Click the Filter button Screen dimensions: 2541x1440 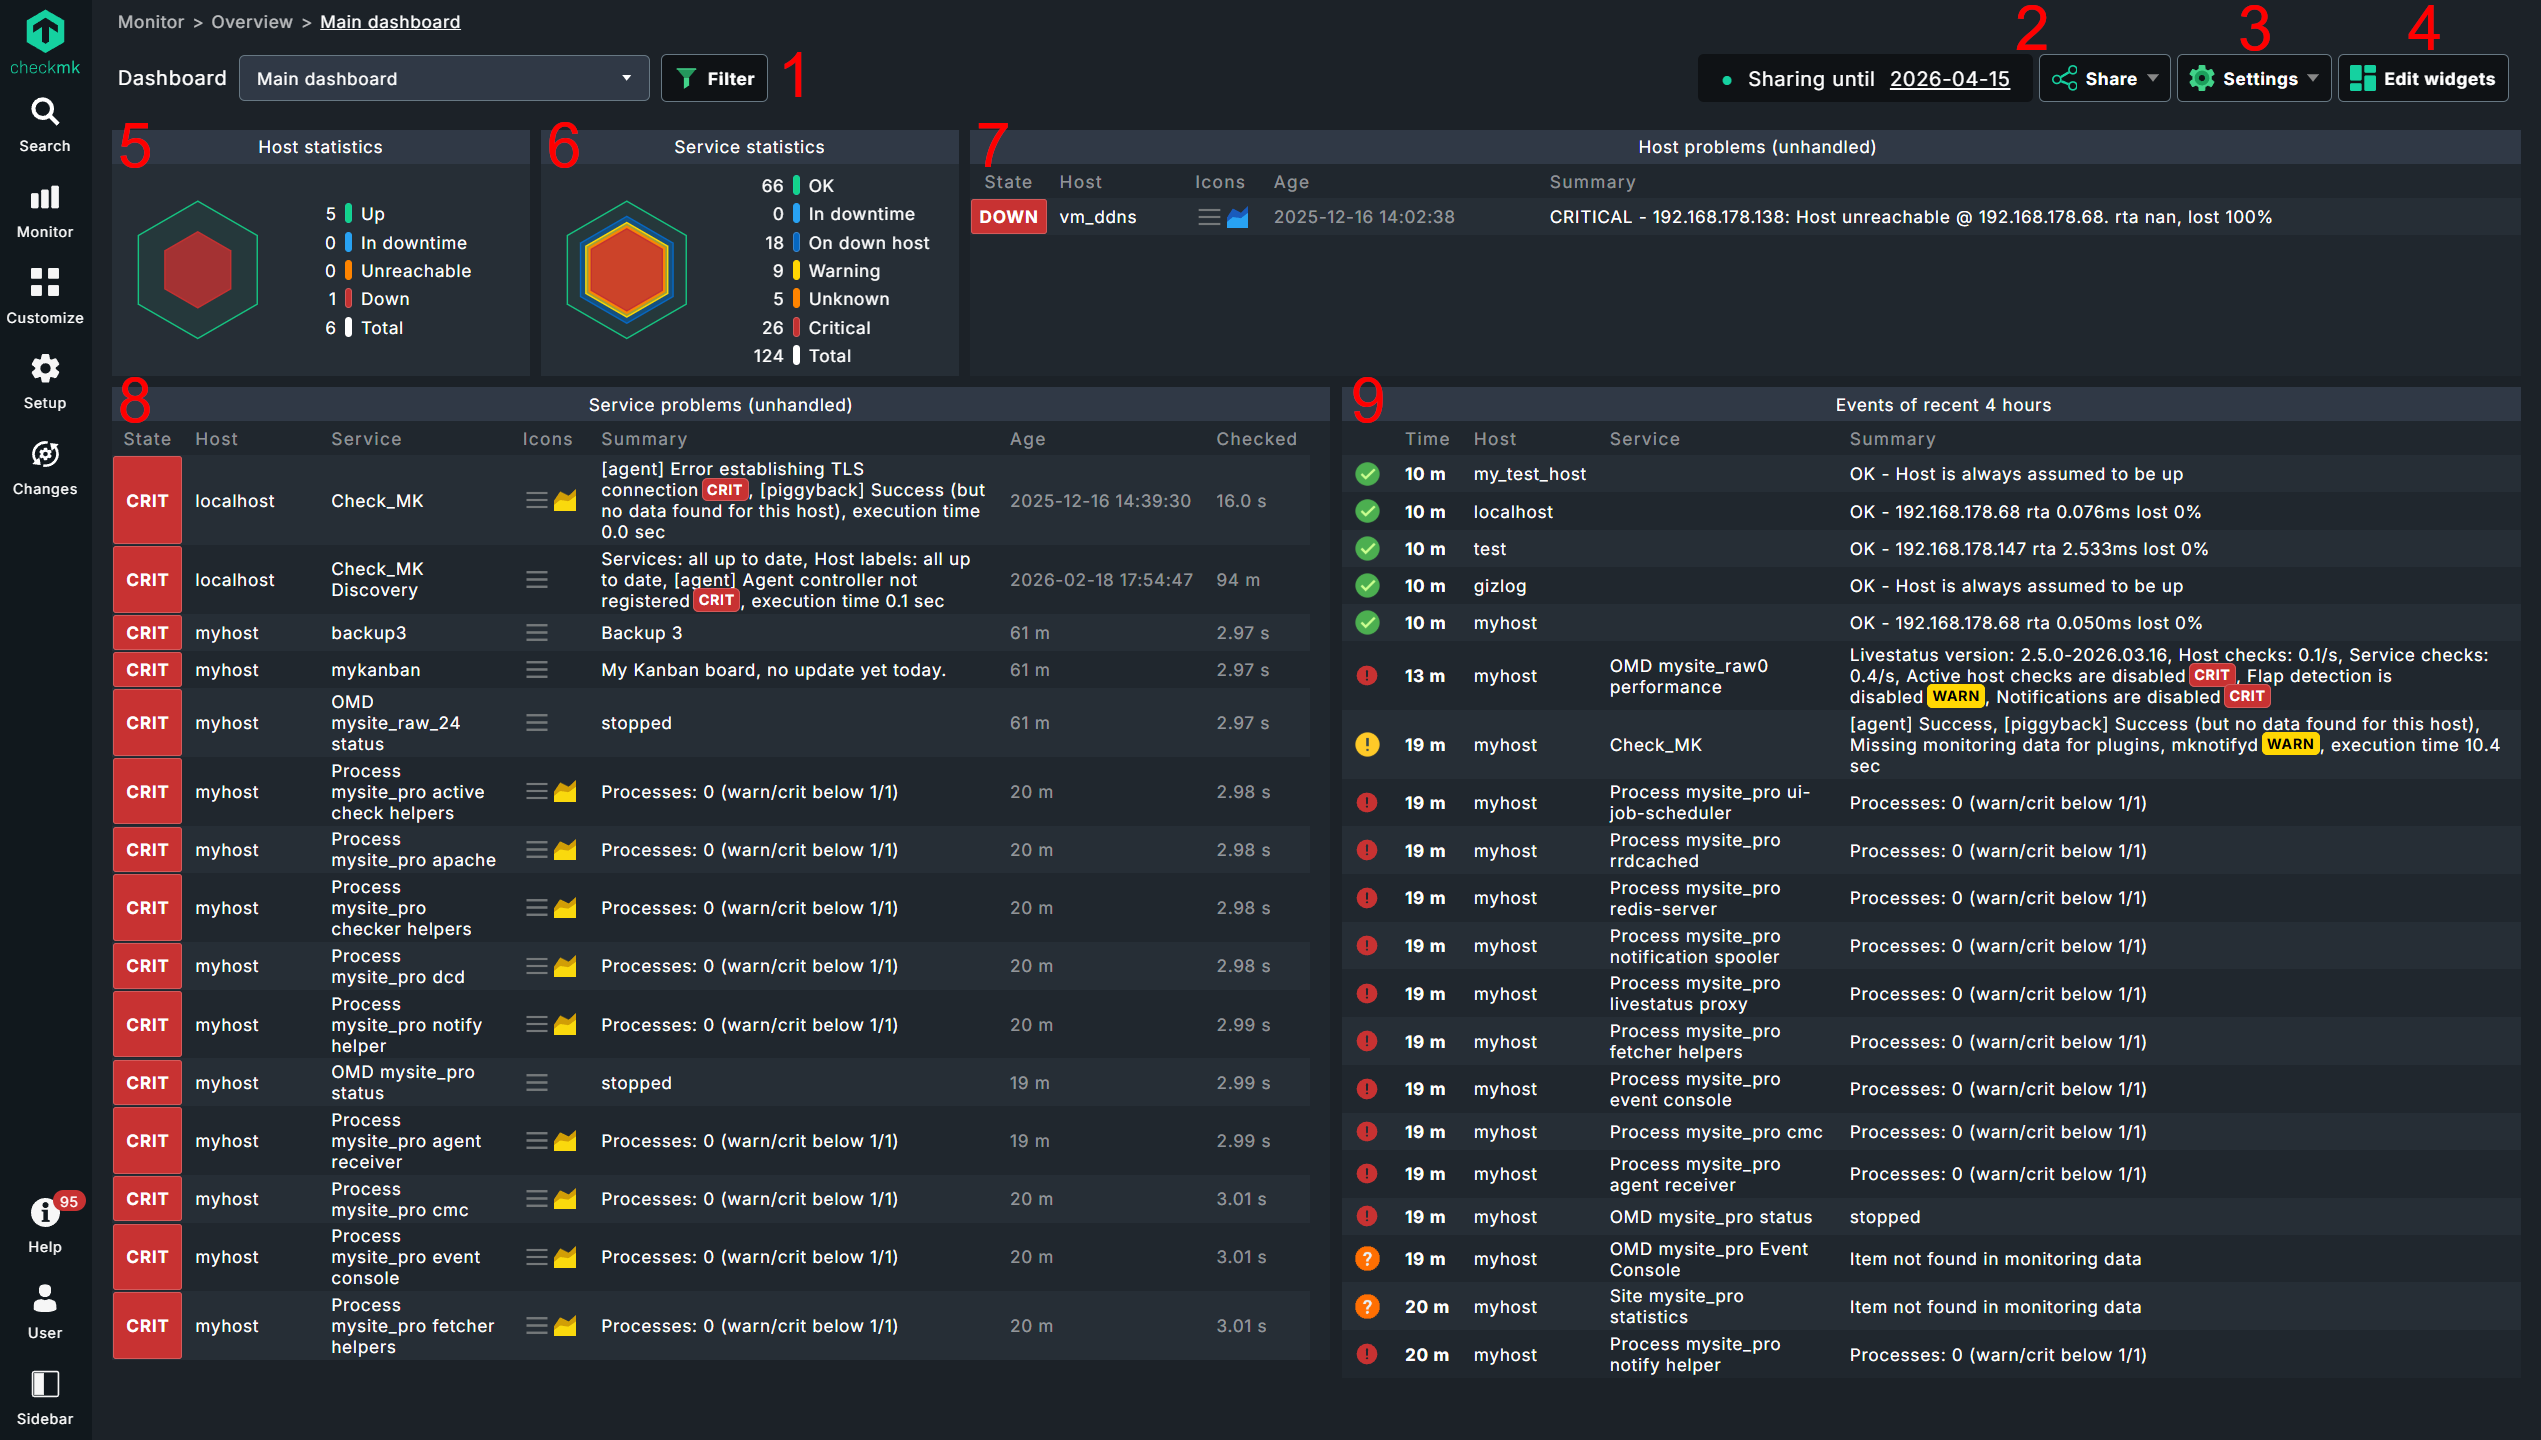tap(714, 78)
